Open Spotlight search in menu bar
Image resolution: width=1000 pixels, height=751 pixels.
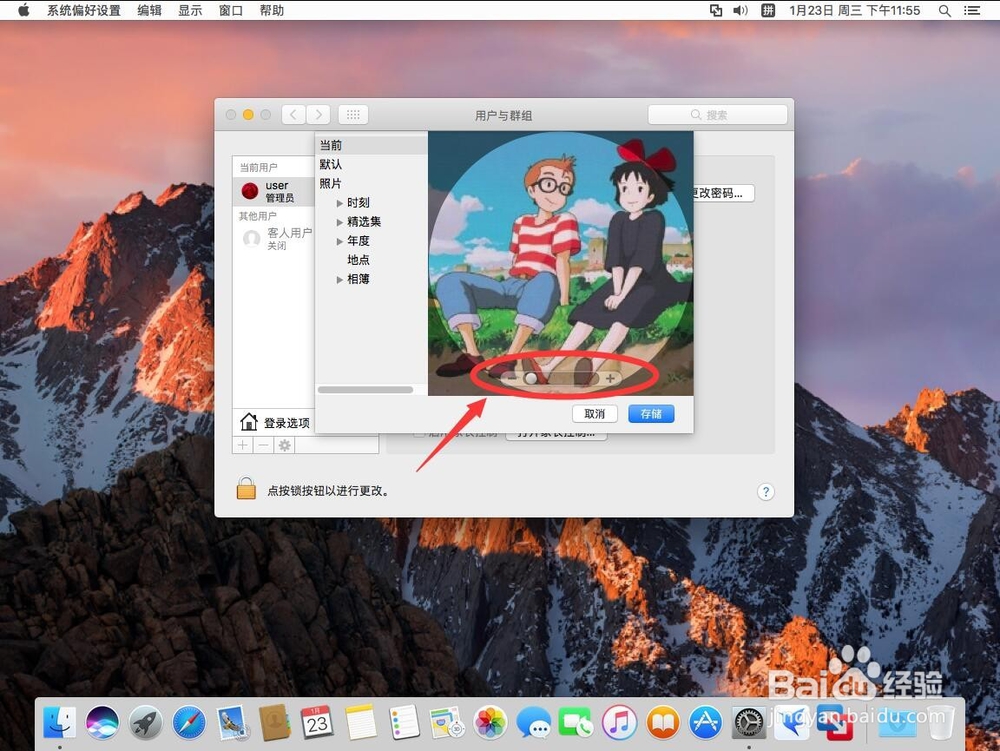[945, 10]
